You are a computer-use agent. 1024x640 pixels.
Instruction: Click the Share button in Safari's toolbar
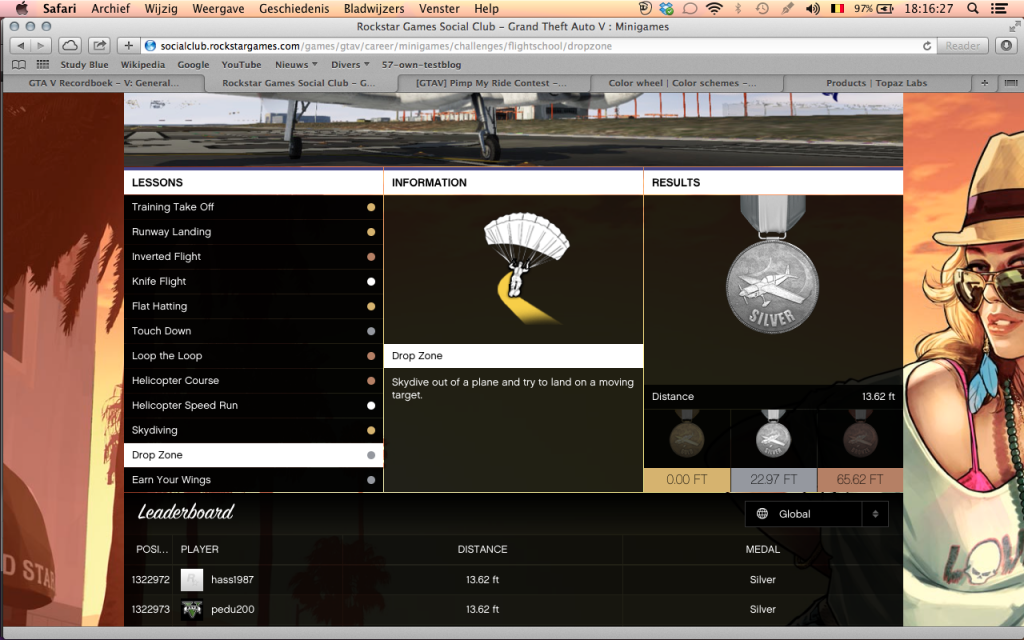(x=99, y=46)
